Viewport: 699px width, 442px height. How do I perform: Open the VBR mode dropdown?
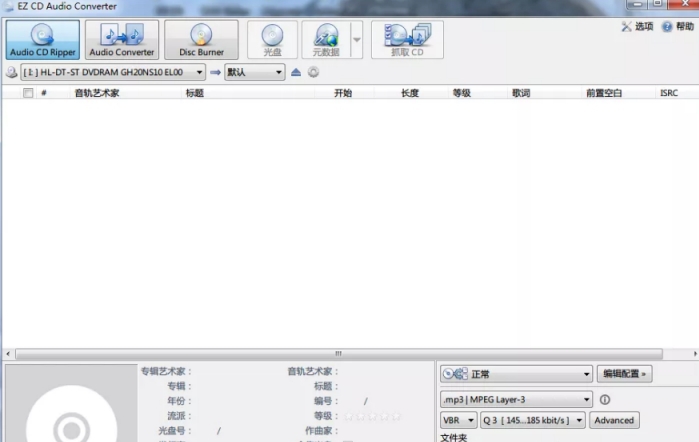tap(459, 420)
